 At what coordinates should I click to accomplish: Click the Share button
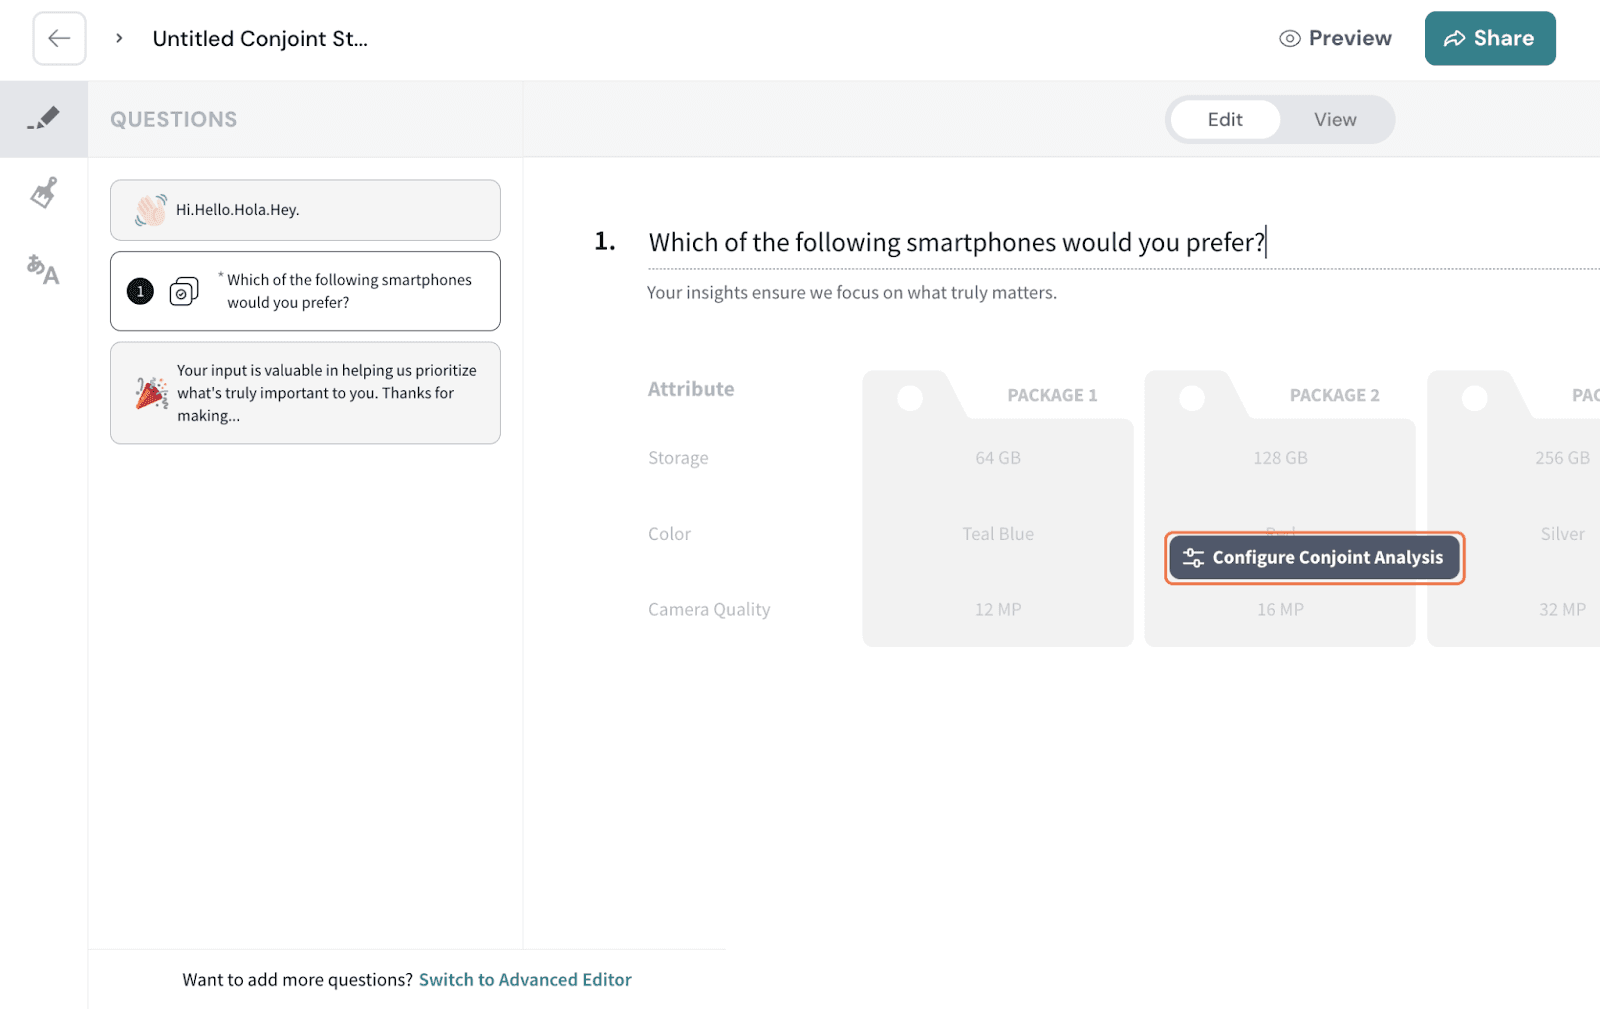tap(1489, 39)
